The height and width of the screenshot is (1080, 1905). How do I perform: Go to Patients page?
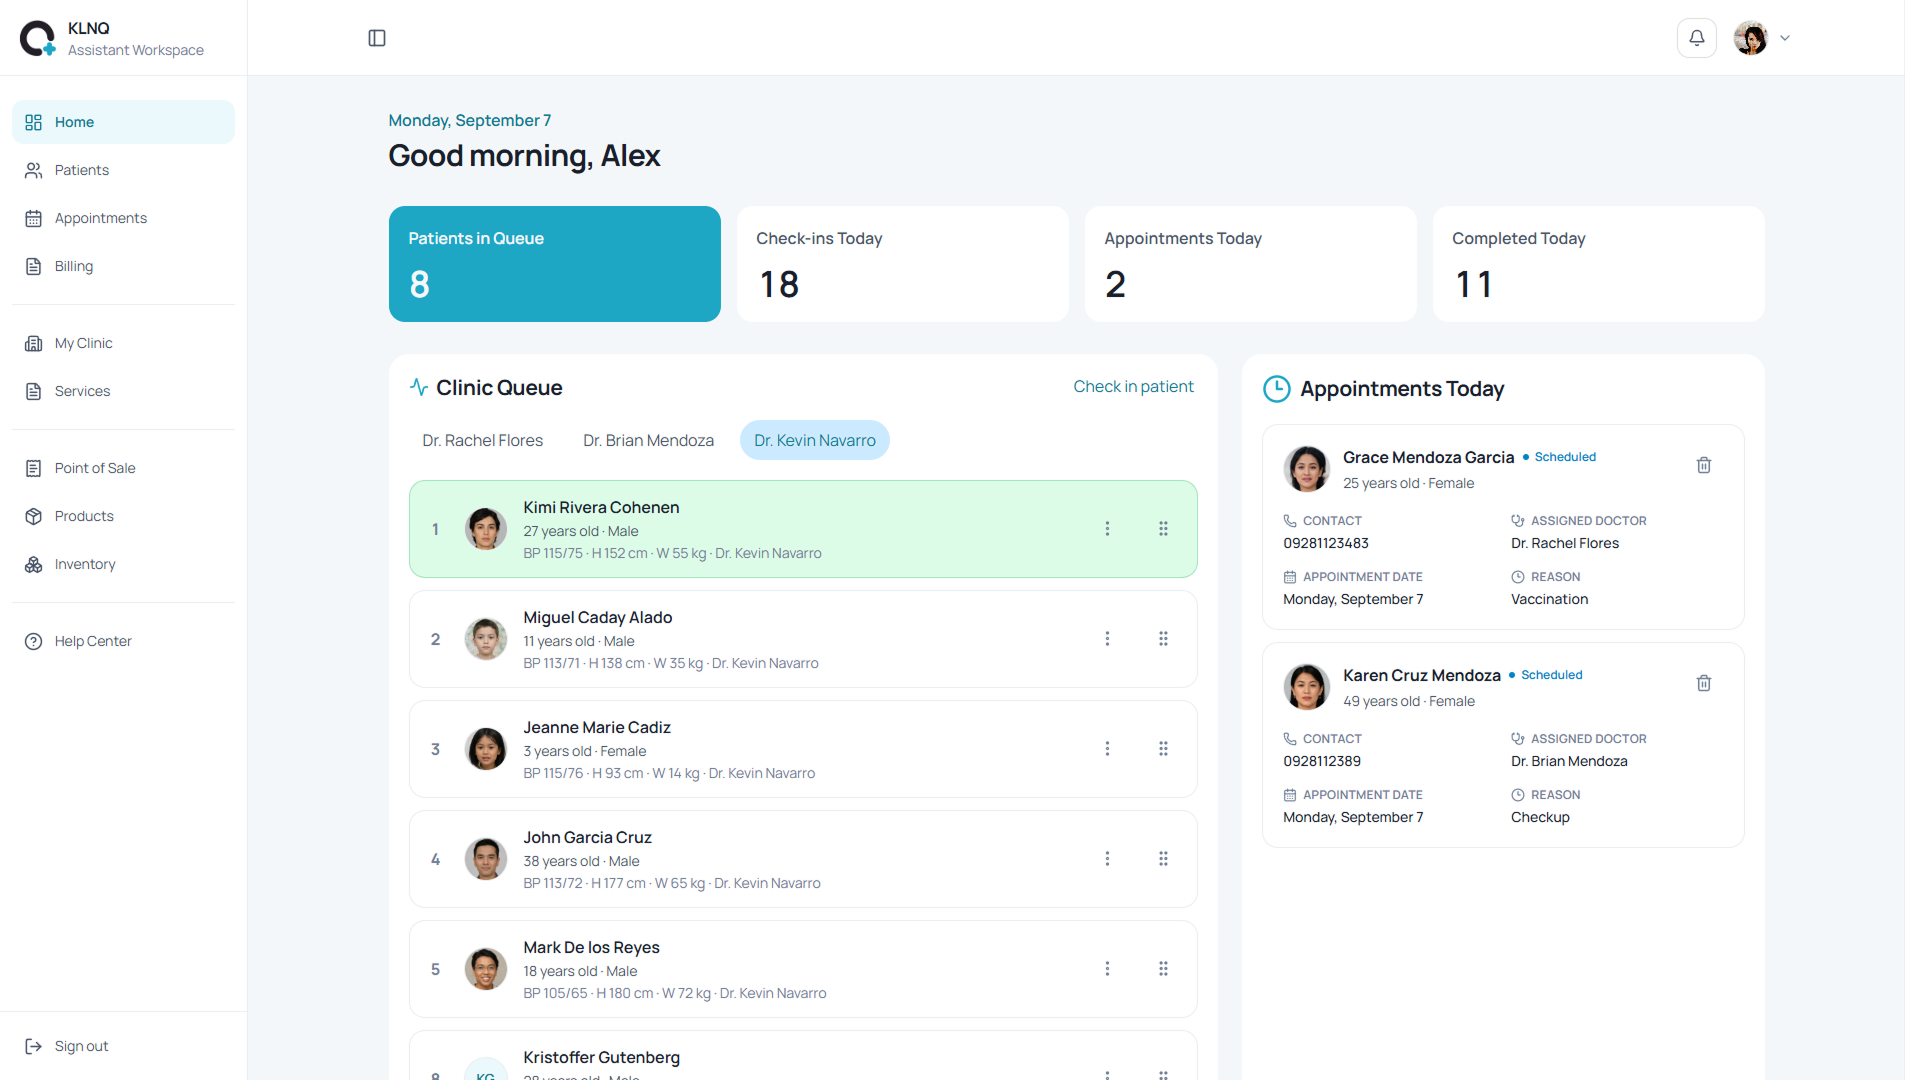tap(123, 170)
